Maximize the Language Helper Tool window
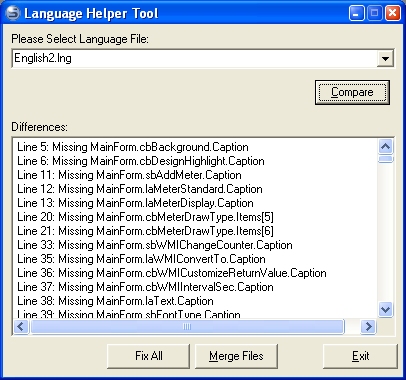406x380 pixels. point(375,14)
